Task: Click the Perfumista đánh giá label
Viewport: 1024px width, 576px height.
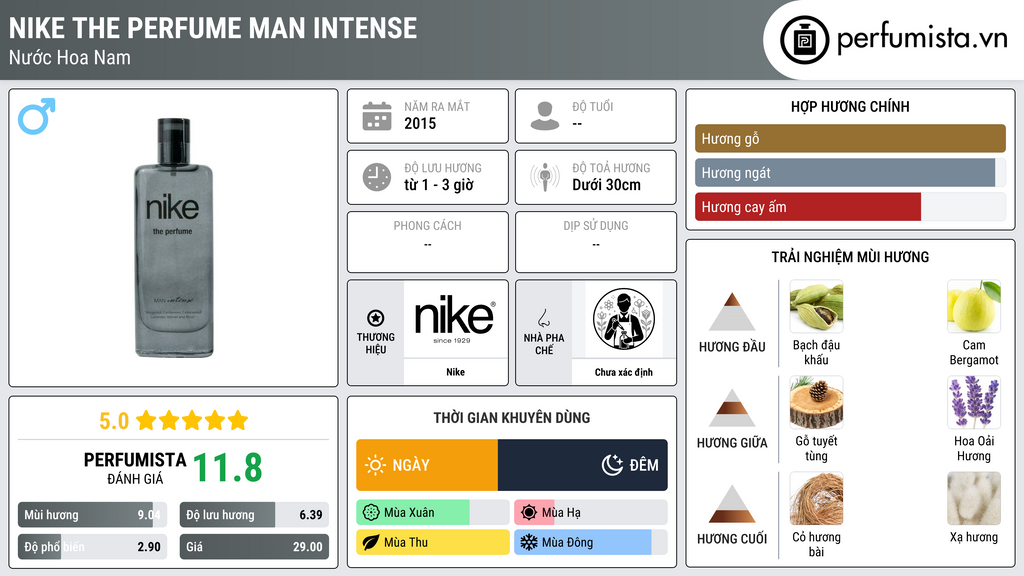Action: pos(135,468)
